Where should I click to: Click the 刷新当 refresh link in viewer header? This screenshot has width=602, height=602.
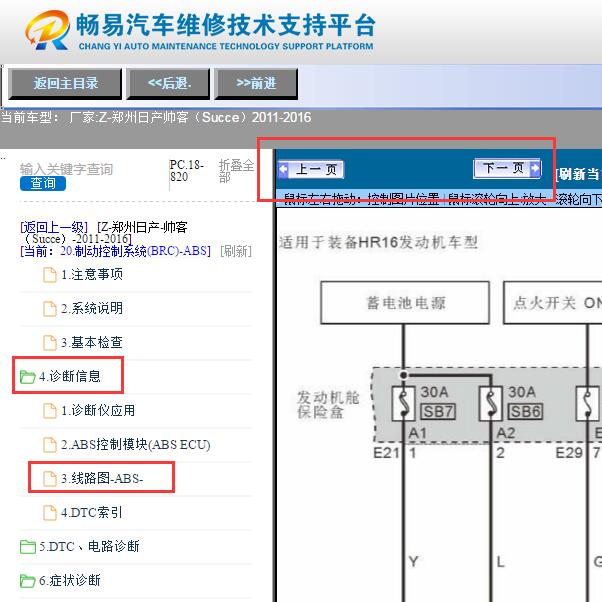point(578,174)
